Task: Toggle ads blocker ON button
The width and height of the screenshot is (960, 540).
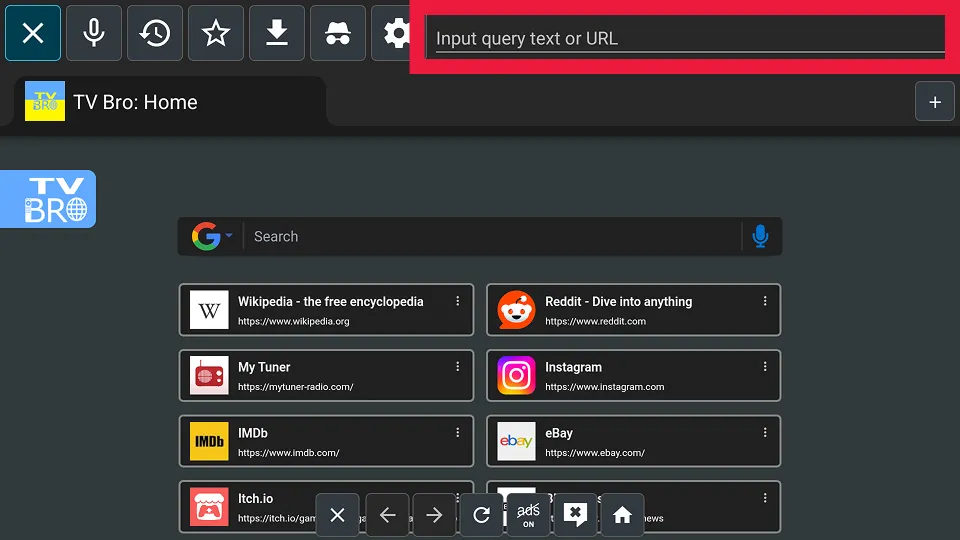Action: point(528,515)
